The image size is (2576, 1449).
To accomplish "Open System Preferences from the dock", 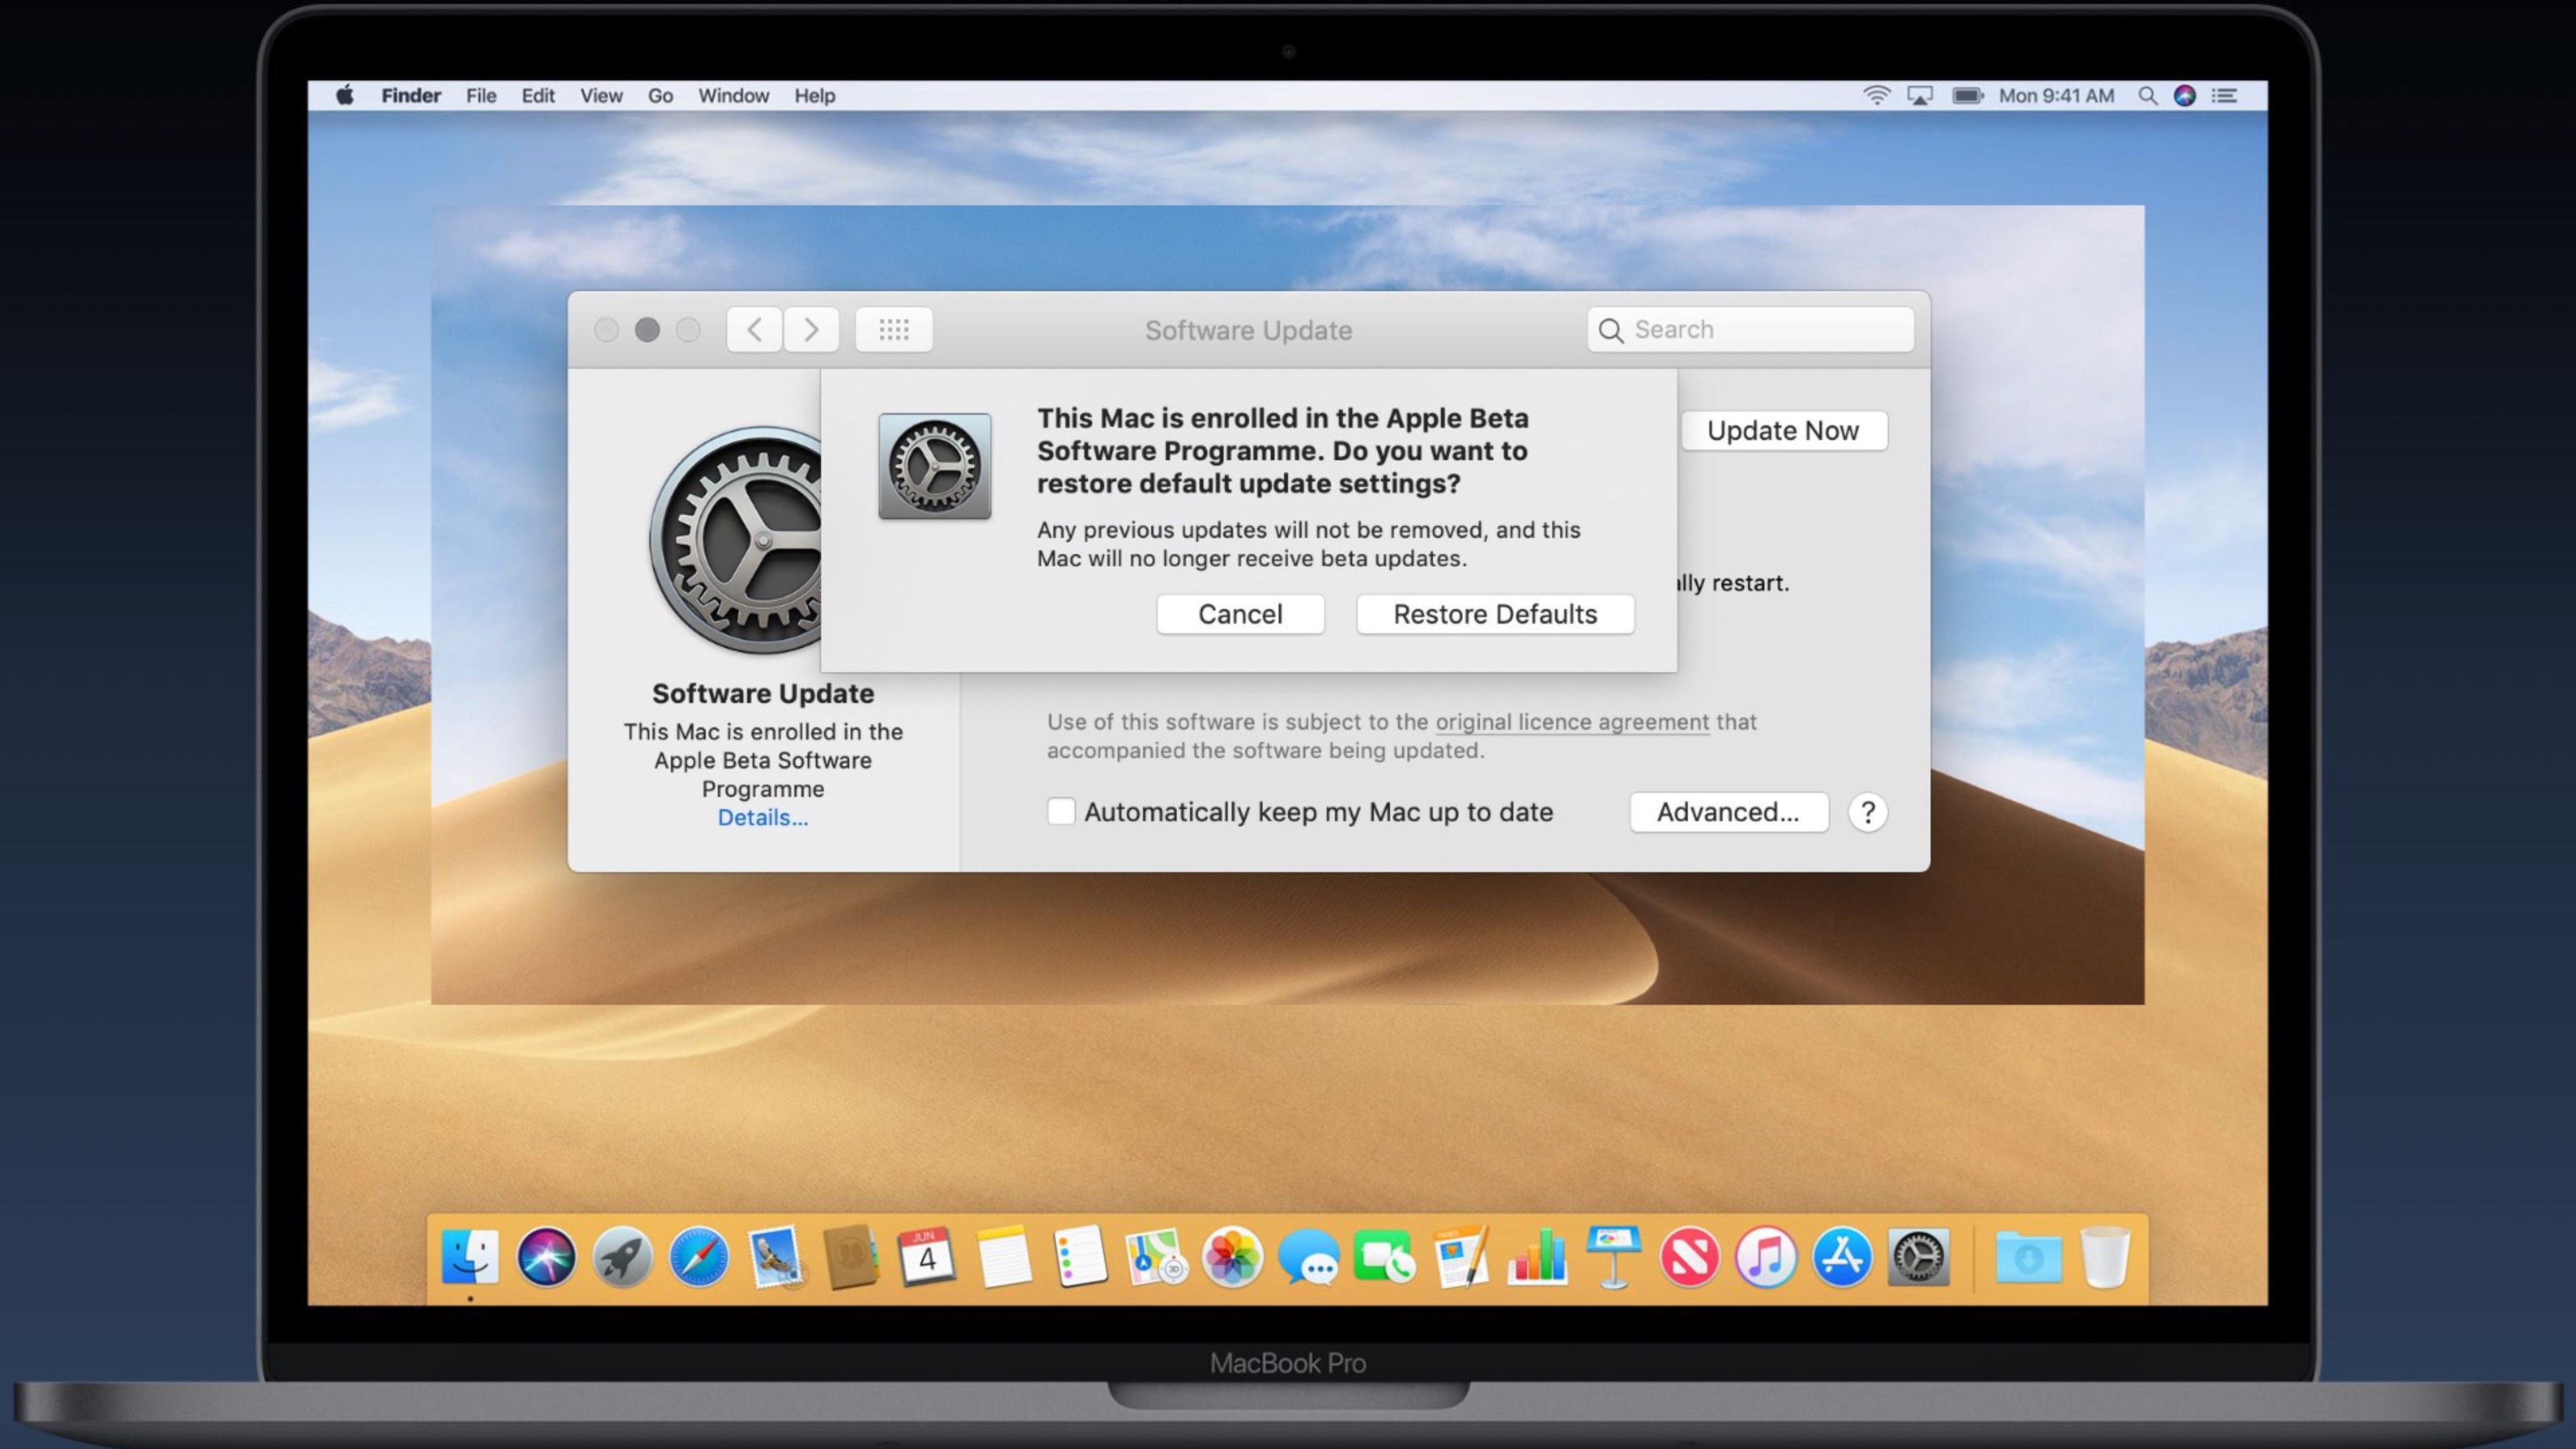I will point(1920,1256).
